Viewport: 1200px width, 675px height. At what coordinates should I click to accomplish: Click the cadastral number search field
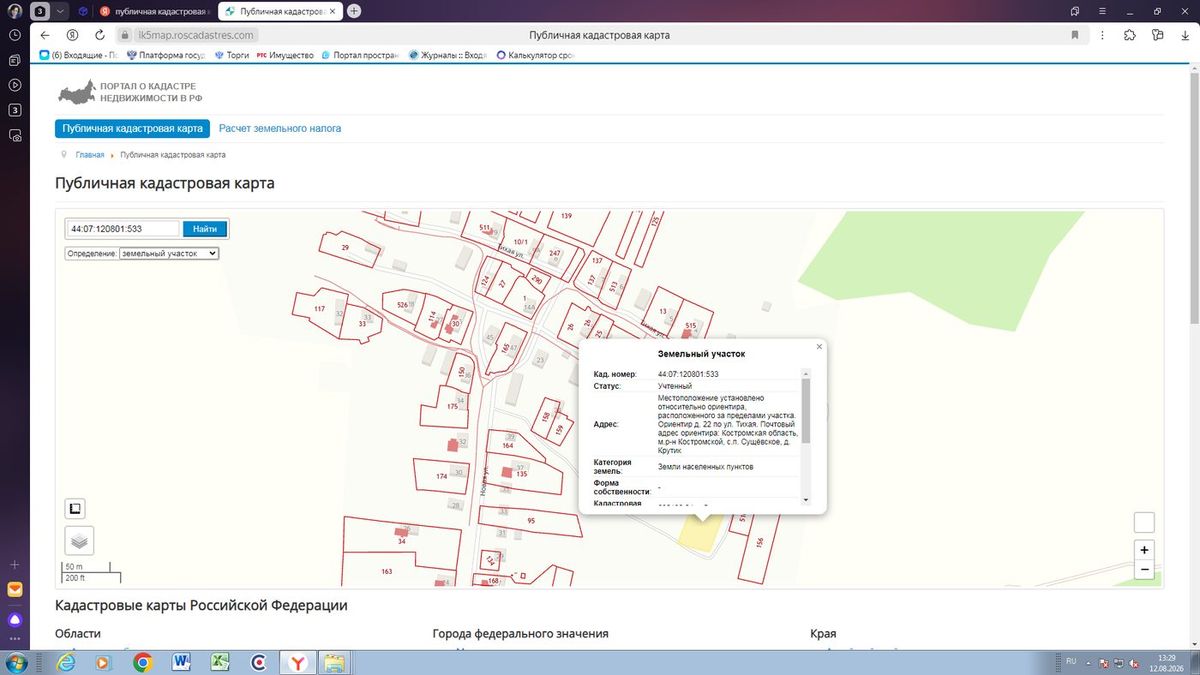tap(123, 229)
